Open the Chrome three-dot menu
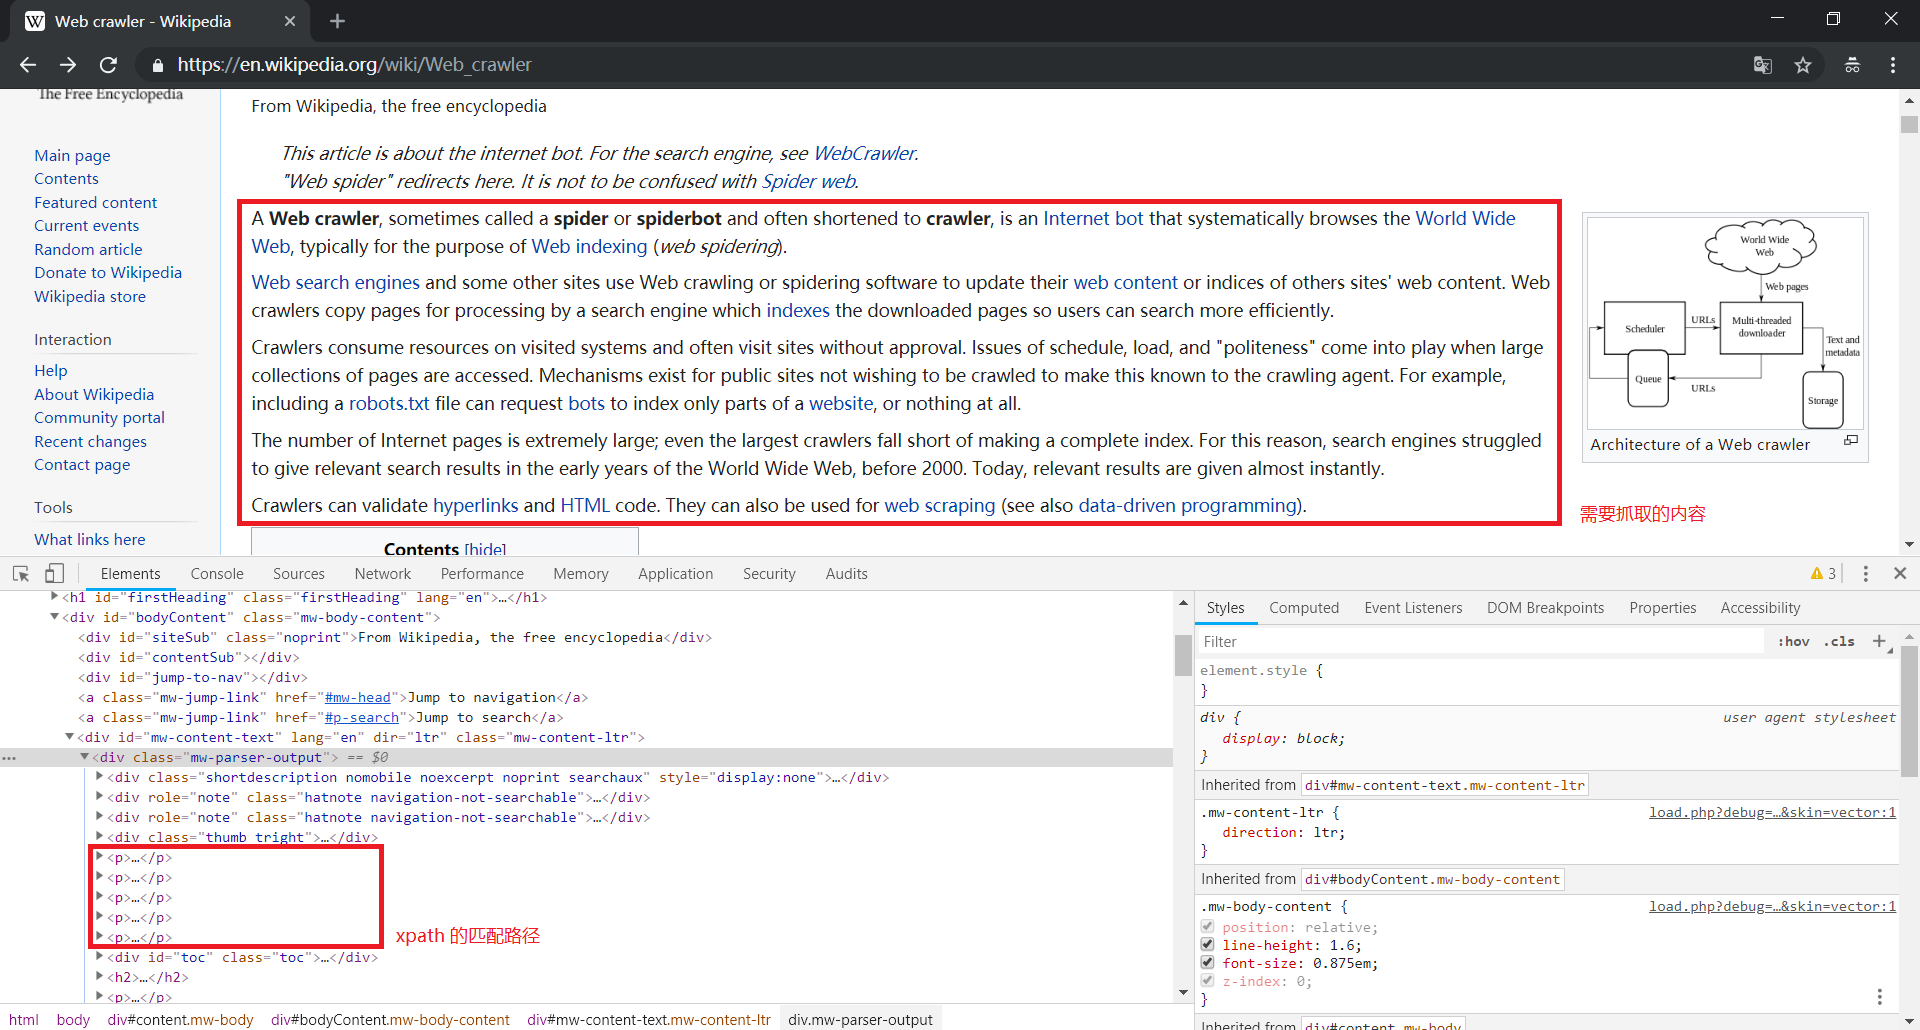1920x1030 pixels. coord(1893,65)
